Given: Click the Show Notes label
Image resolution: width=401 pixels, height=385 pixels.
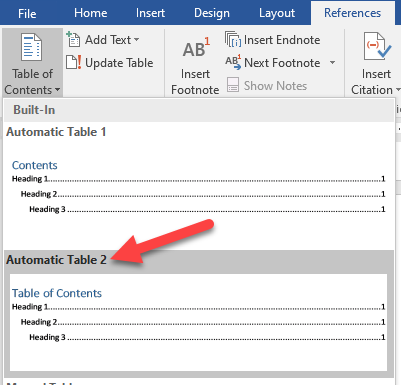Looking at the screenshot, I should [x=275, y=86].
